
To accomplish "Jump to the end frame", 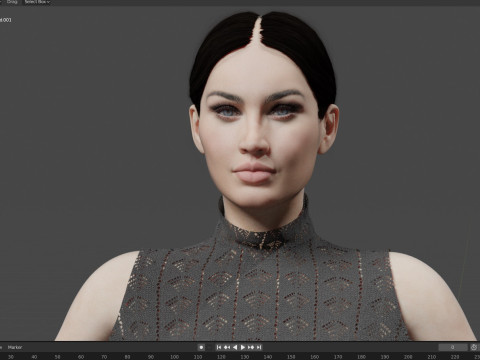I will point(259,347).
